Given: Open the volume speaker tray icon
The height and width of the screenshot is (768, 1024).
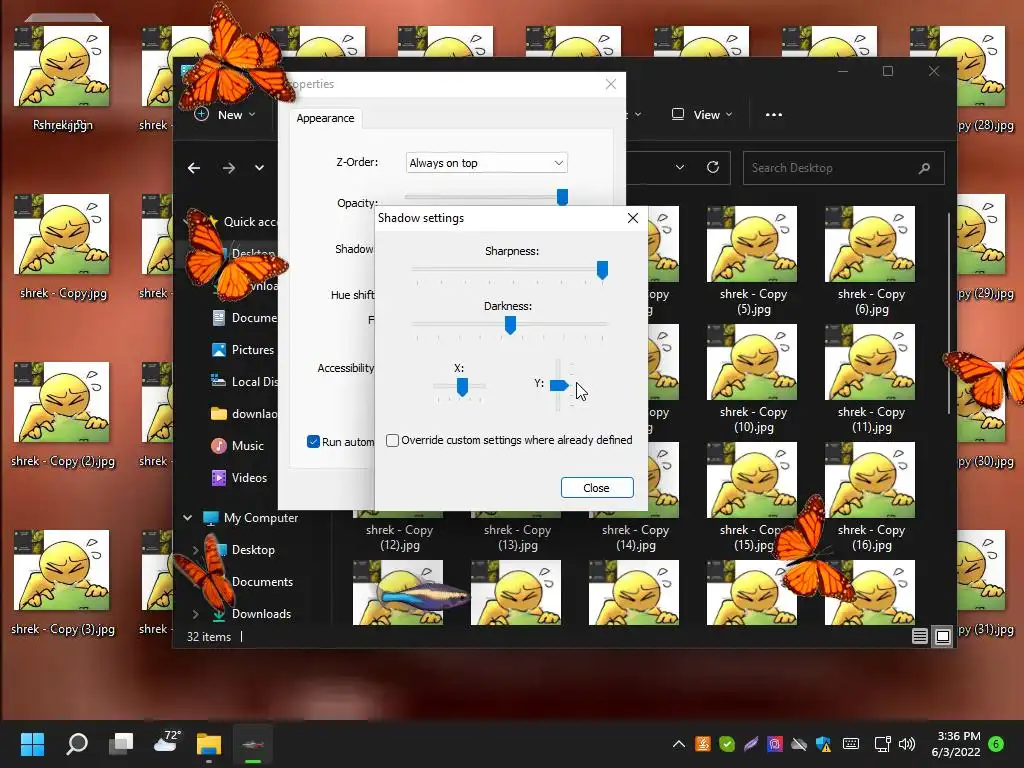Looking at the screenshot, I should 906,744.
